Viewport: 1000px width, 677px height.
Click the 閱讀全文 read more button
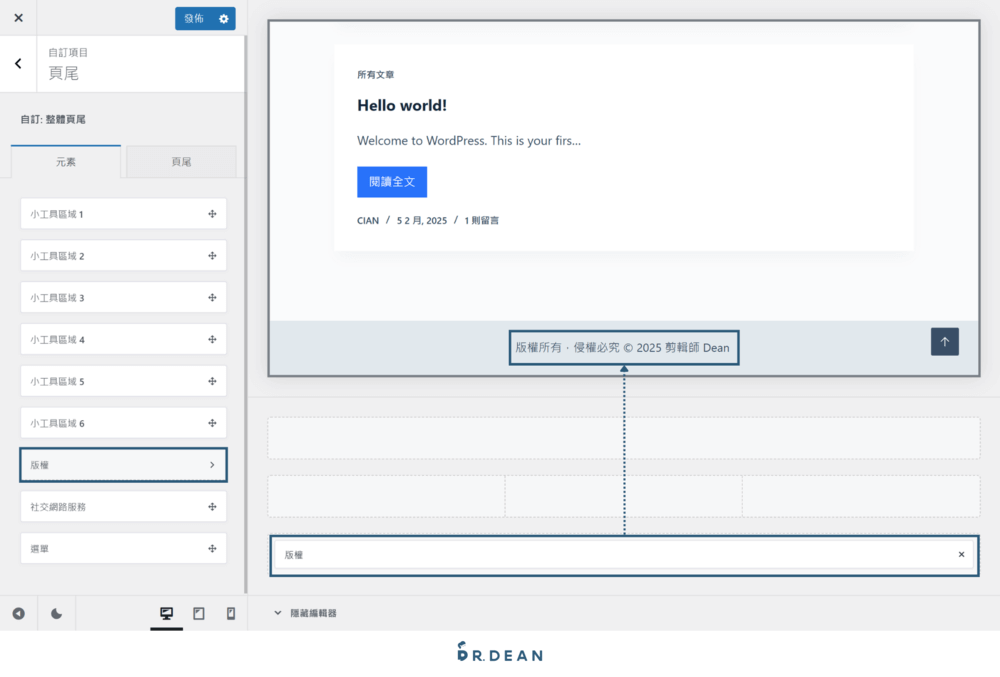point(392,182)
